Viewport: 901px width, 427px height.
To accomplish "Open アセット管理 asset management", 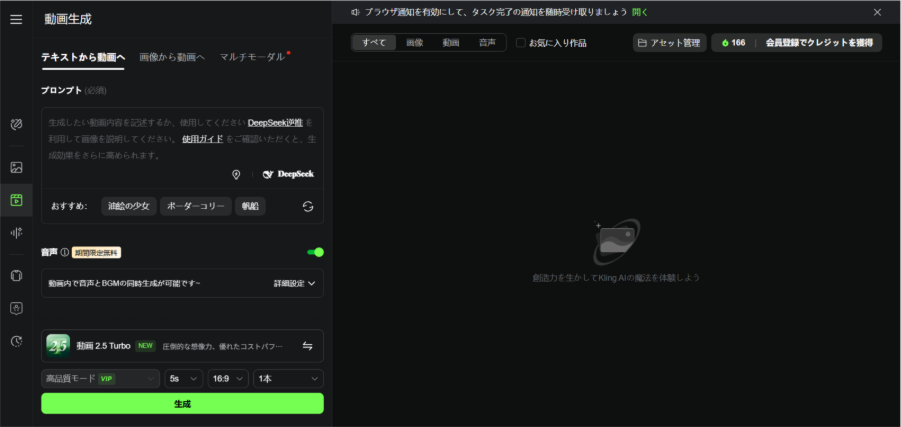I will [x=669, y=43].
